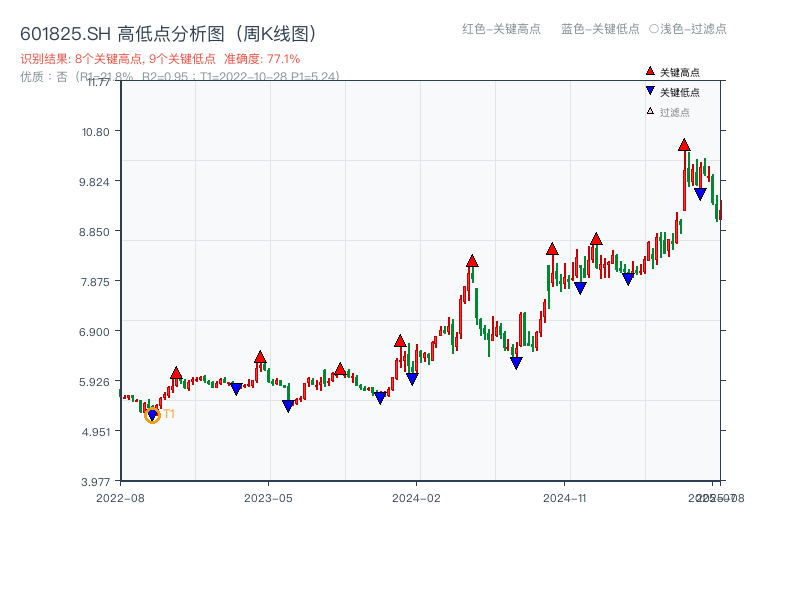The width and height of the screenshot is (800, 600).
Task: Click the ○浅色-过滤点 header label
Action: tap(688, 29)
